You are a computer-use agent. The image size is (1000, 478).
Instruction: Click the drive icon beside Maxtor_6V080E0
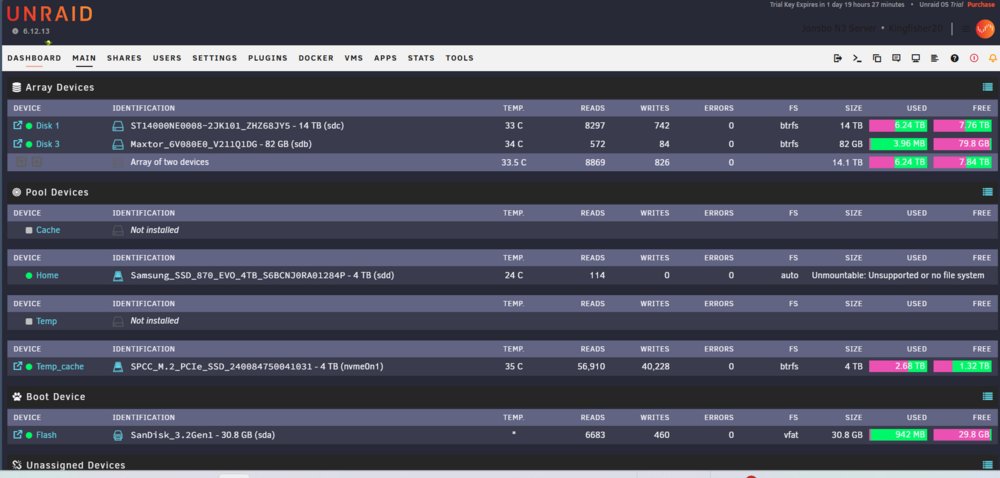pos(118,144)
